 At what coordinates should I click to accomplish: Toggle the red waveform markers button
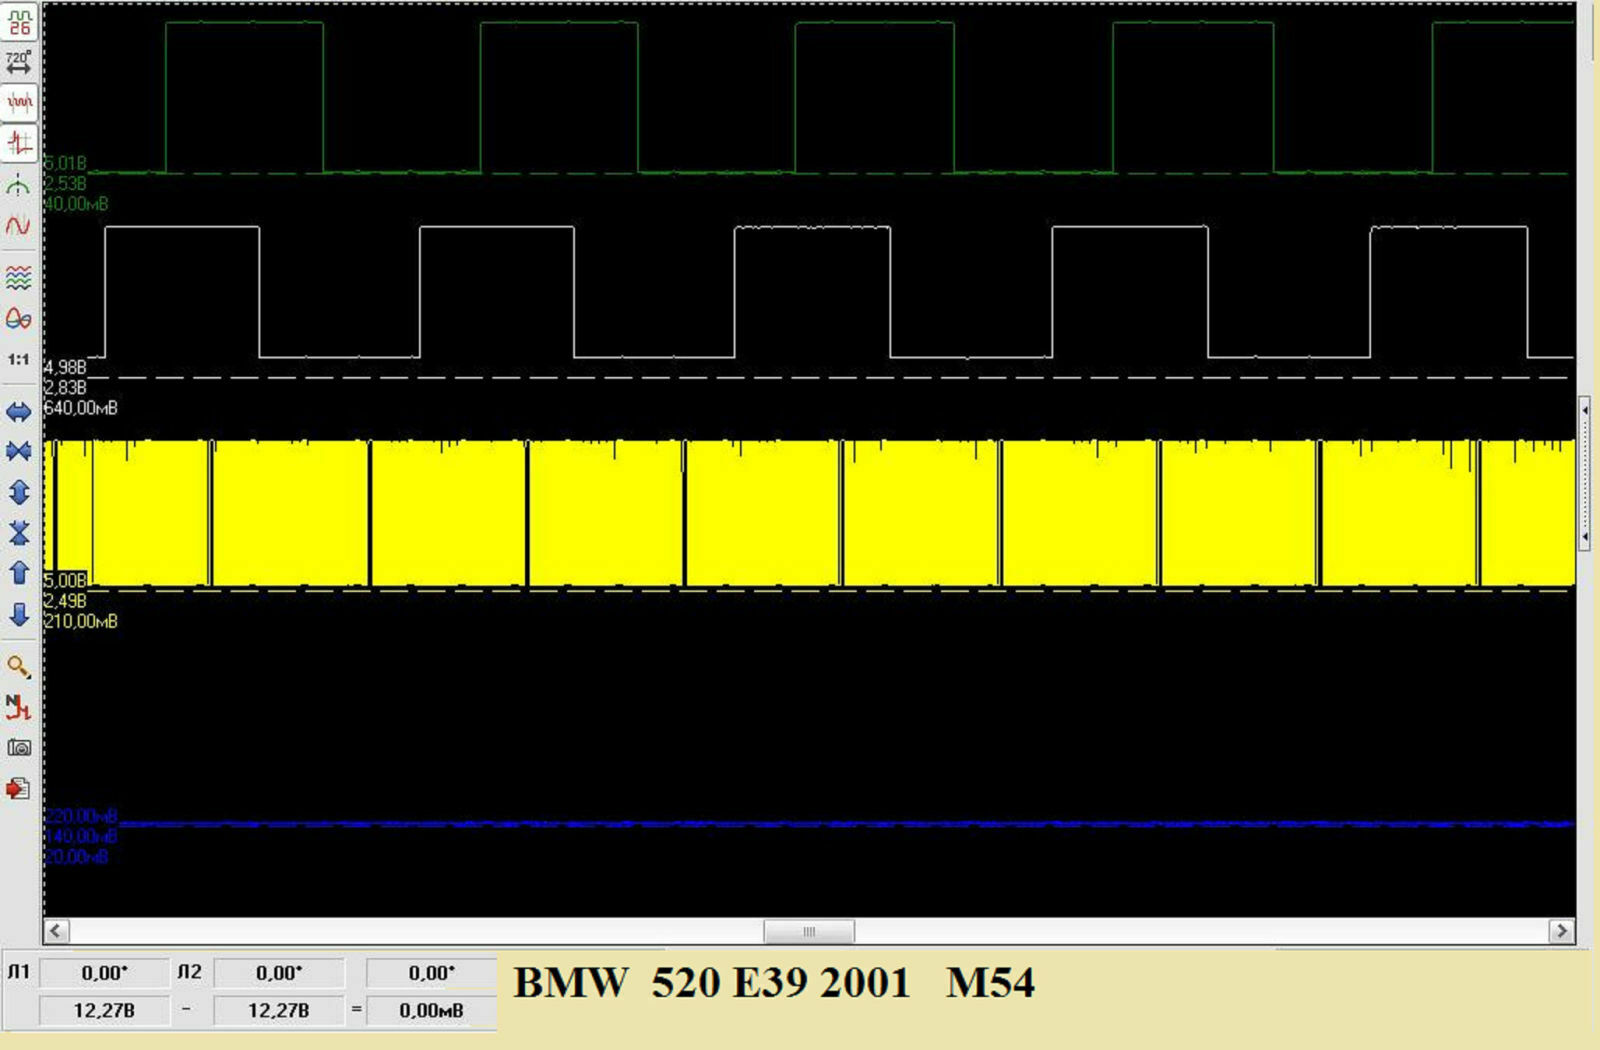coord(19,103)
